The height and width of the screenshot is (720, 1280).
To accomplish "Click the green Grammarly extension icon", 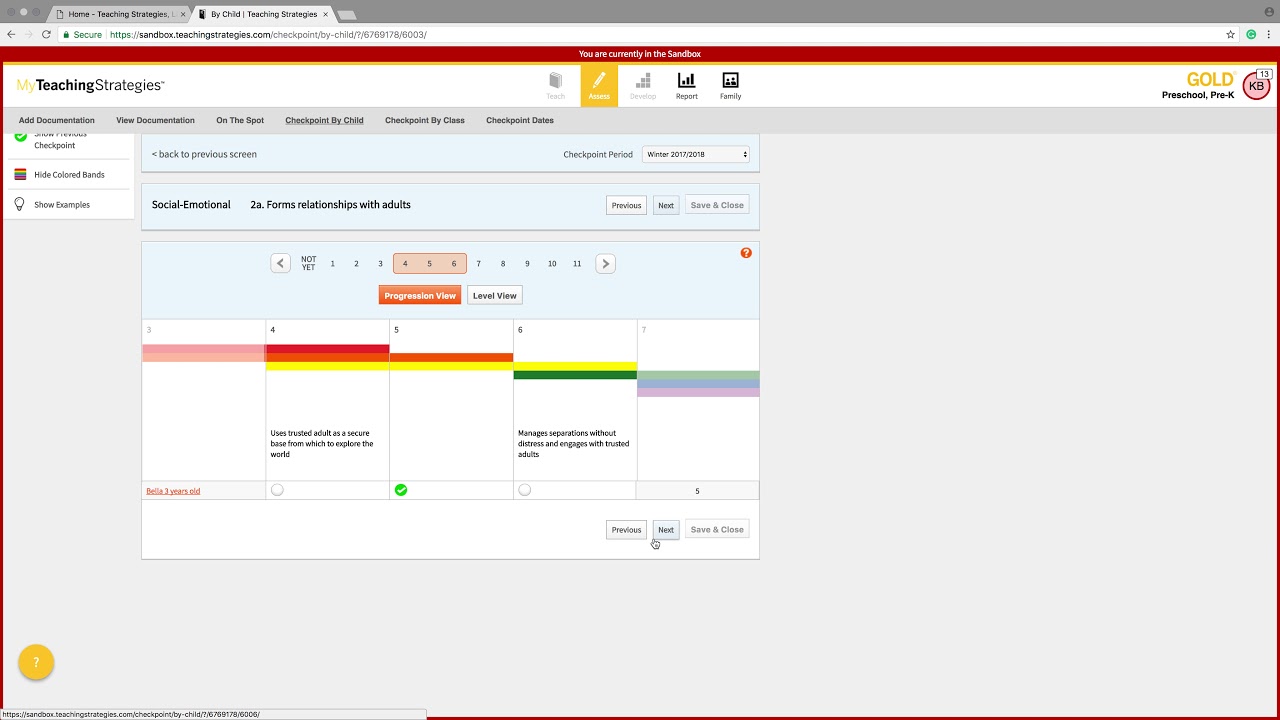I will tap(1251, 34).
